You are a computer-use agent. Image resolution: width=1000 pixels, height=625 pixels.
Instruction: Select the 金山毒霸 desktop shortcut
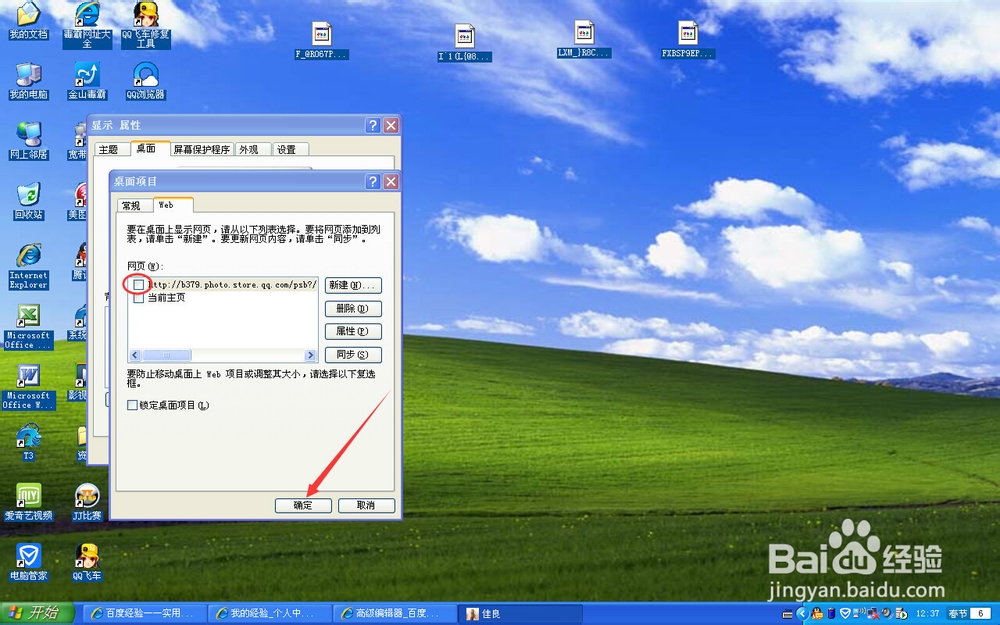(87, 81)
